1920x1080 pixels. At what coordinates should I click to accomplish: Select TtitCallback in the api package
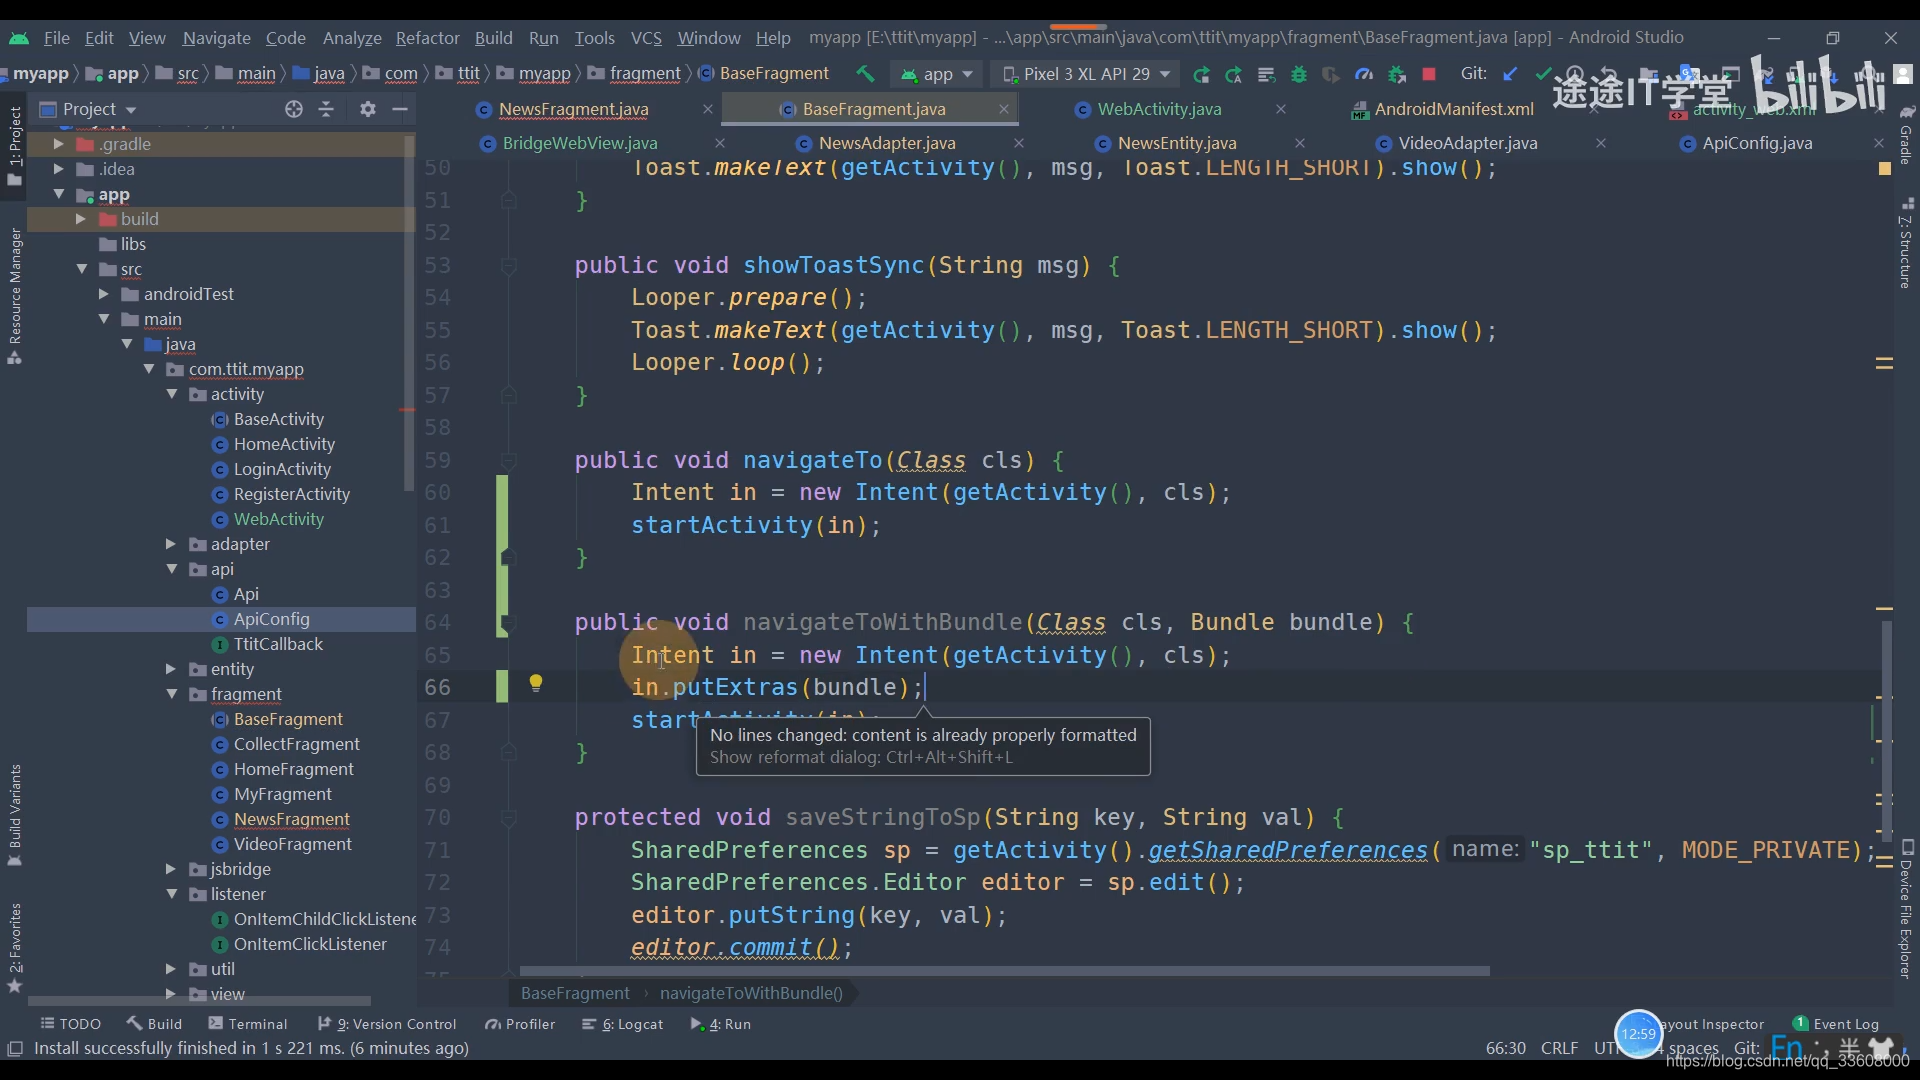(278, 644)
